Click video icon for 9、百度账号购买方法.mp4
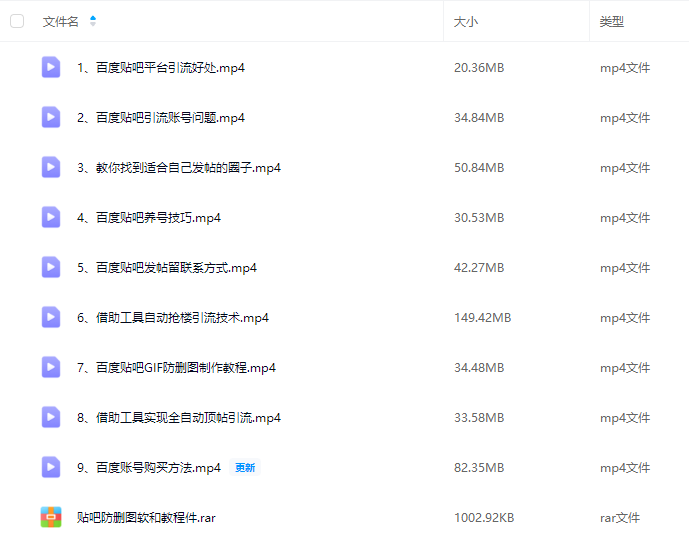The width and height of the screenshot is (689, 549). pyautogui.click(x=51, y=467)
